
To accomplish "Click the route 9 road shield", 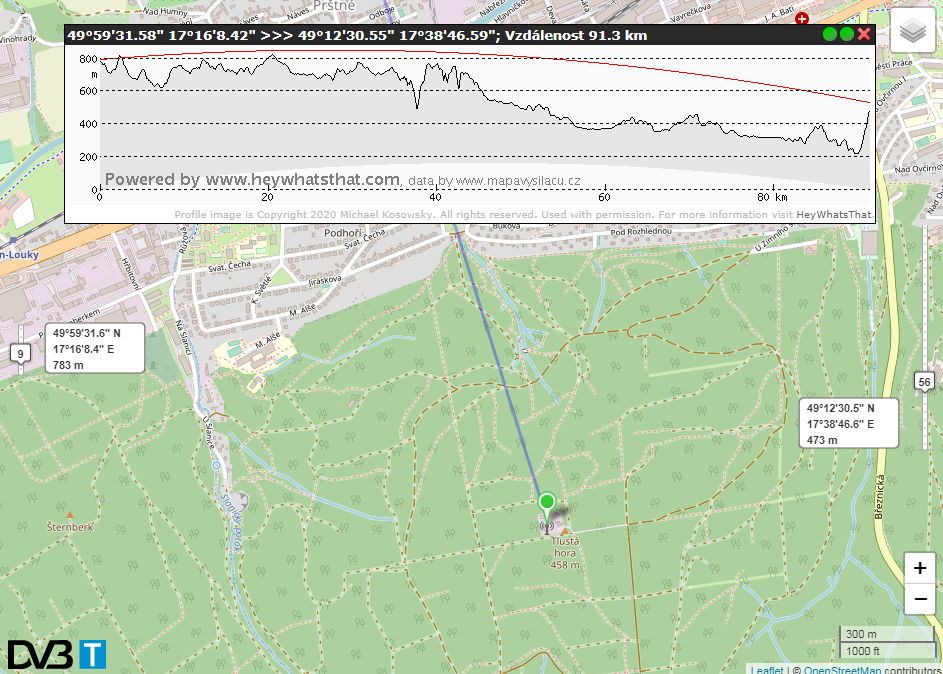I will [x=18, y=354].
